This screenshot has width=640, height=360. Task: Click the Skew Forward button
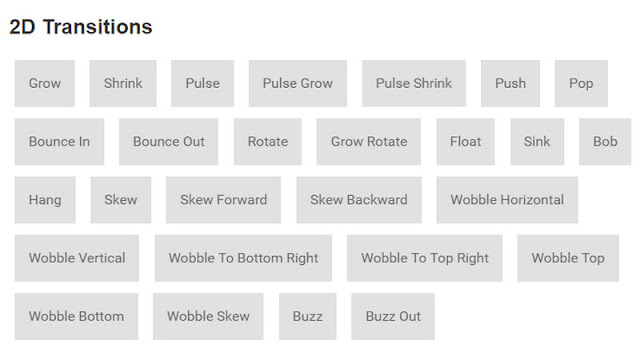coord(223,200)
